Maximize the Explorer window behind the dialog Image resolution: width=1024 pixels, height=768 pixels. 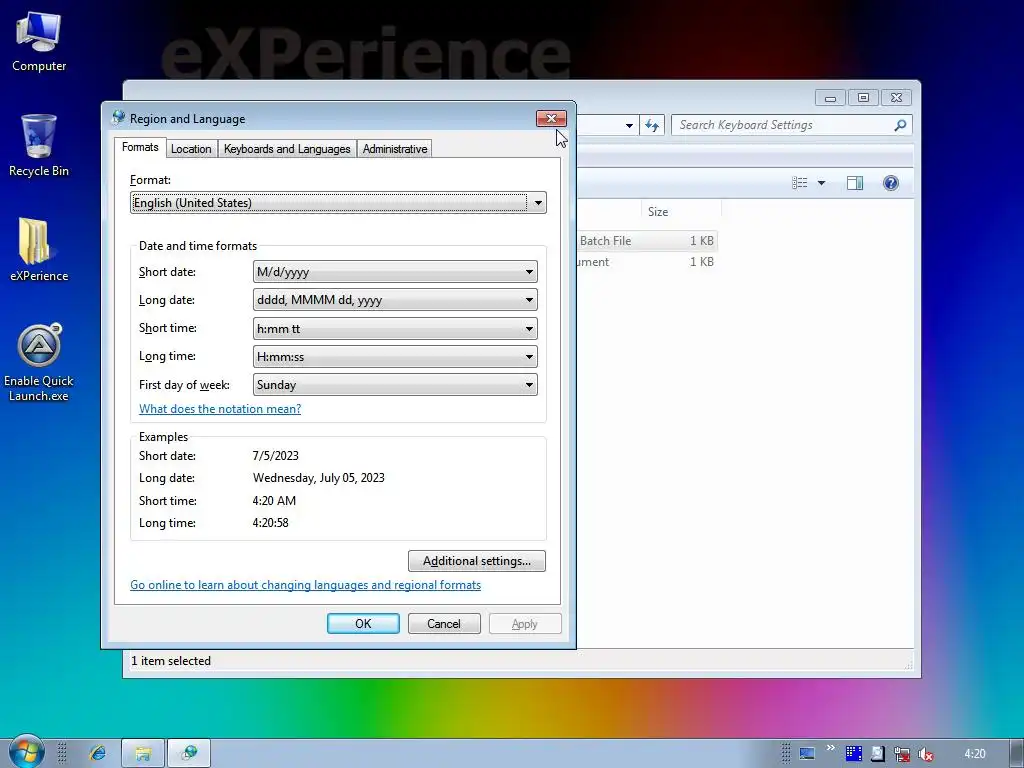[863, 98]
